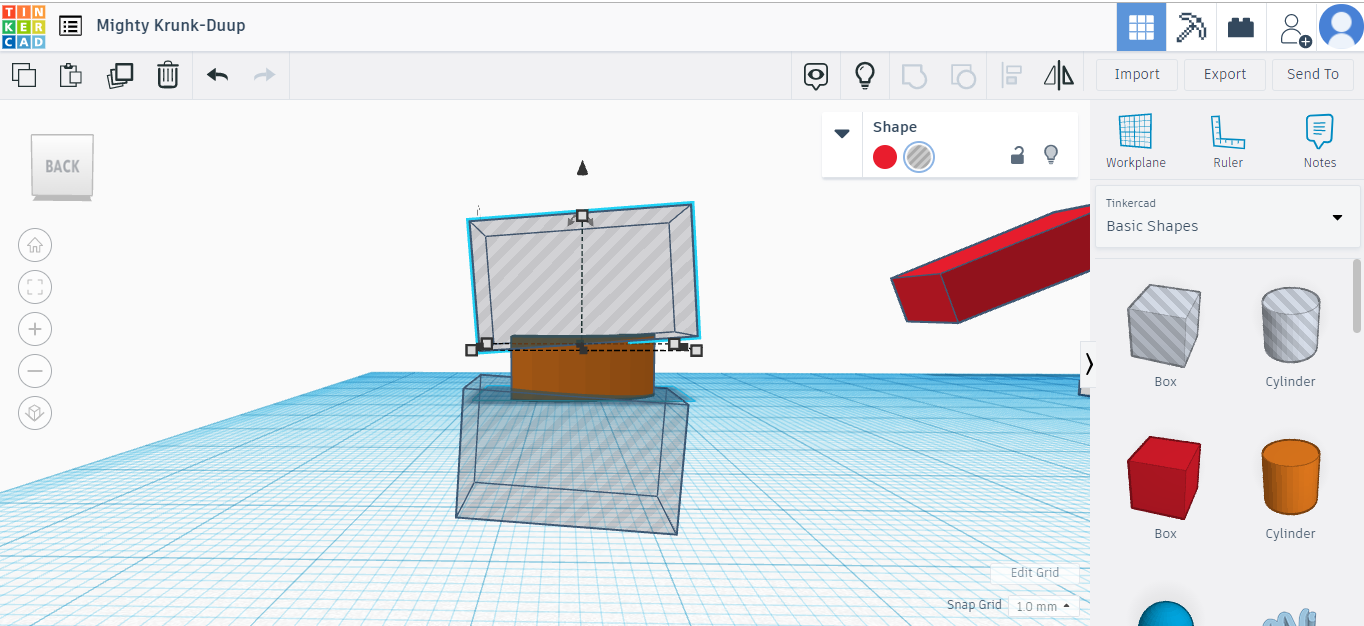Image resolution: width=1364 pixels, height=626 pixels.
Task: Select the Ruler tool
Action: pos(1228,140)
